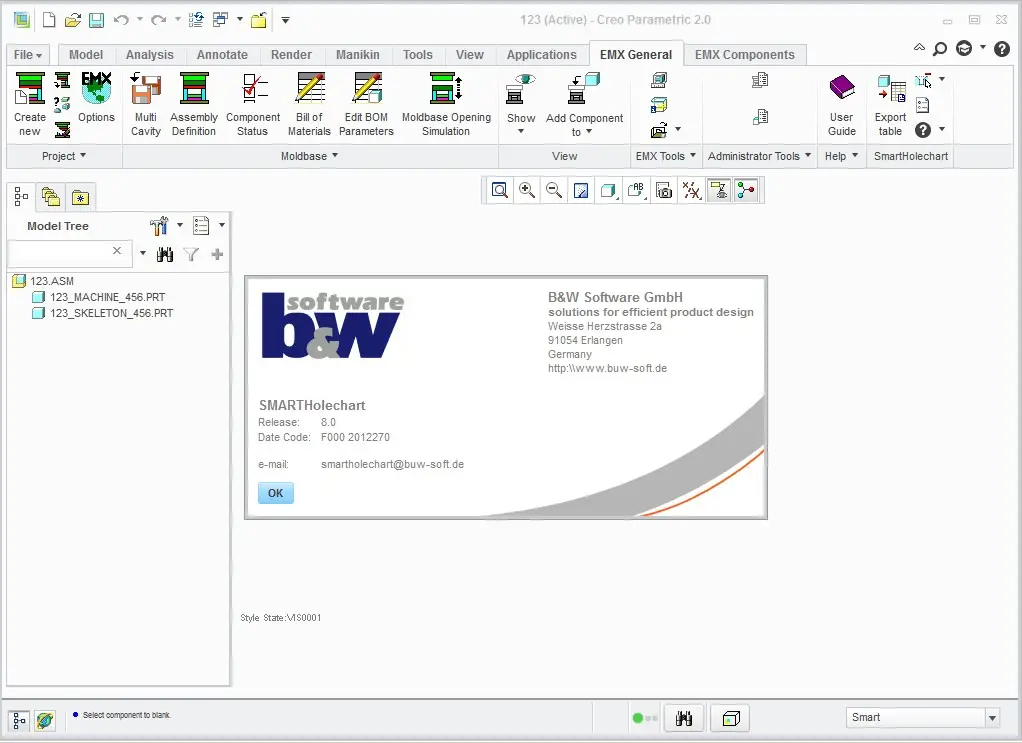Screen dimensions: 1022x743
Task: Open the View Manager camera icon
Action: pyautogui.click(x=664, y=190)
